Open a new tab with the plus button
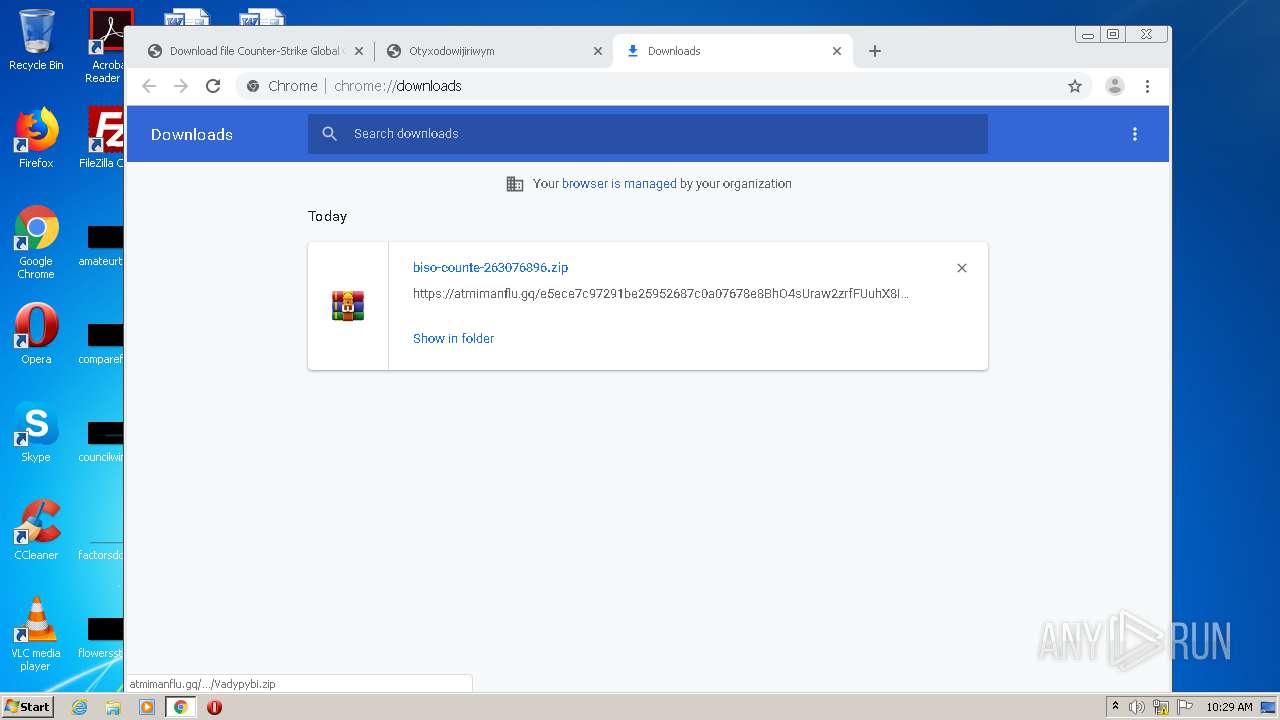The width and height of the screenshot is (1280, 720). (875, 51)
